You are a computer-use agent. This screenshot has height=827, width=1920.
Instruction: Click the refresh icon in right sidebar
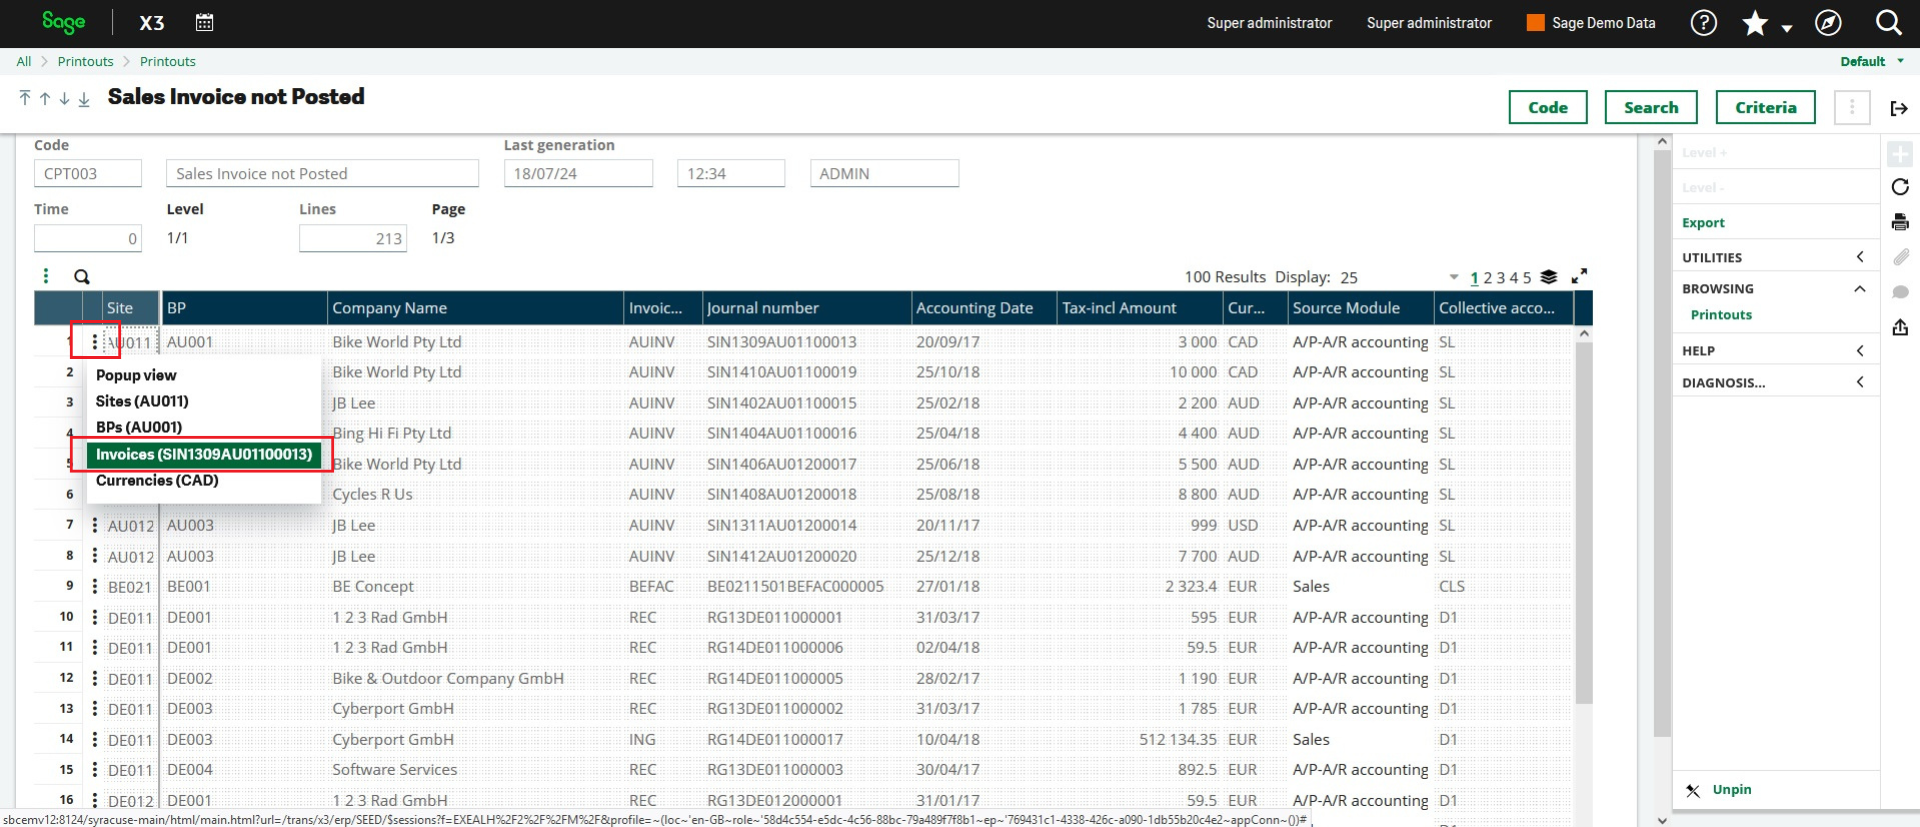tap(1900, 187)
